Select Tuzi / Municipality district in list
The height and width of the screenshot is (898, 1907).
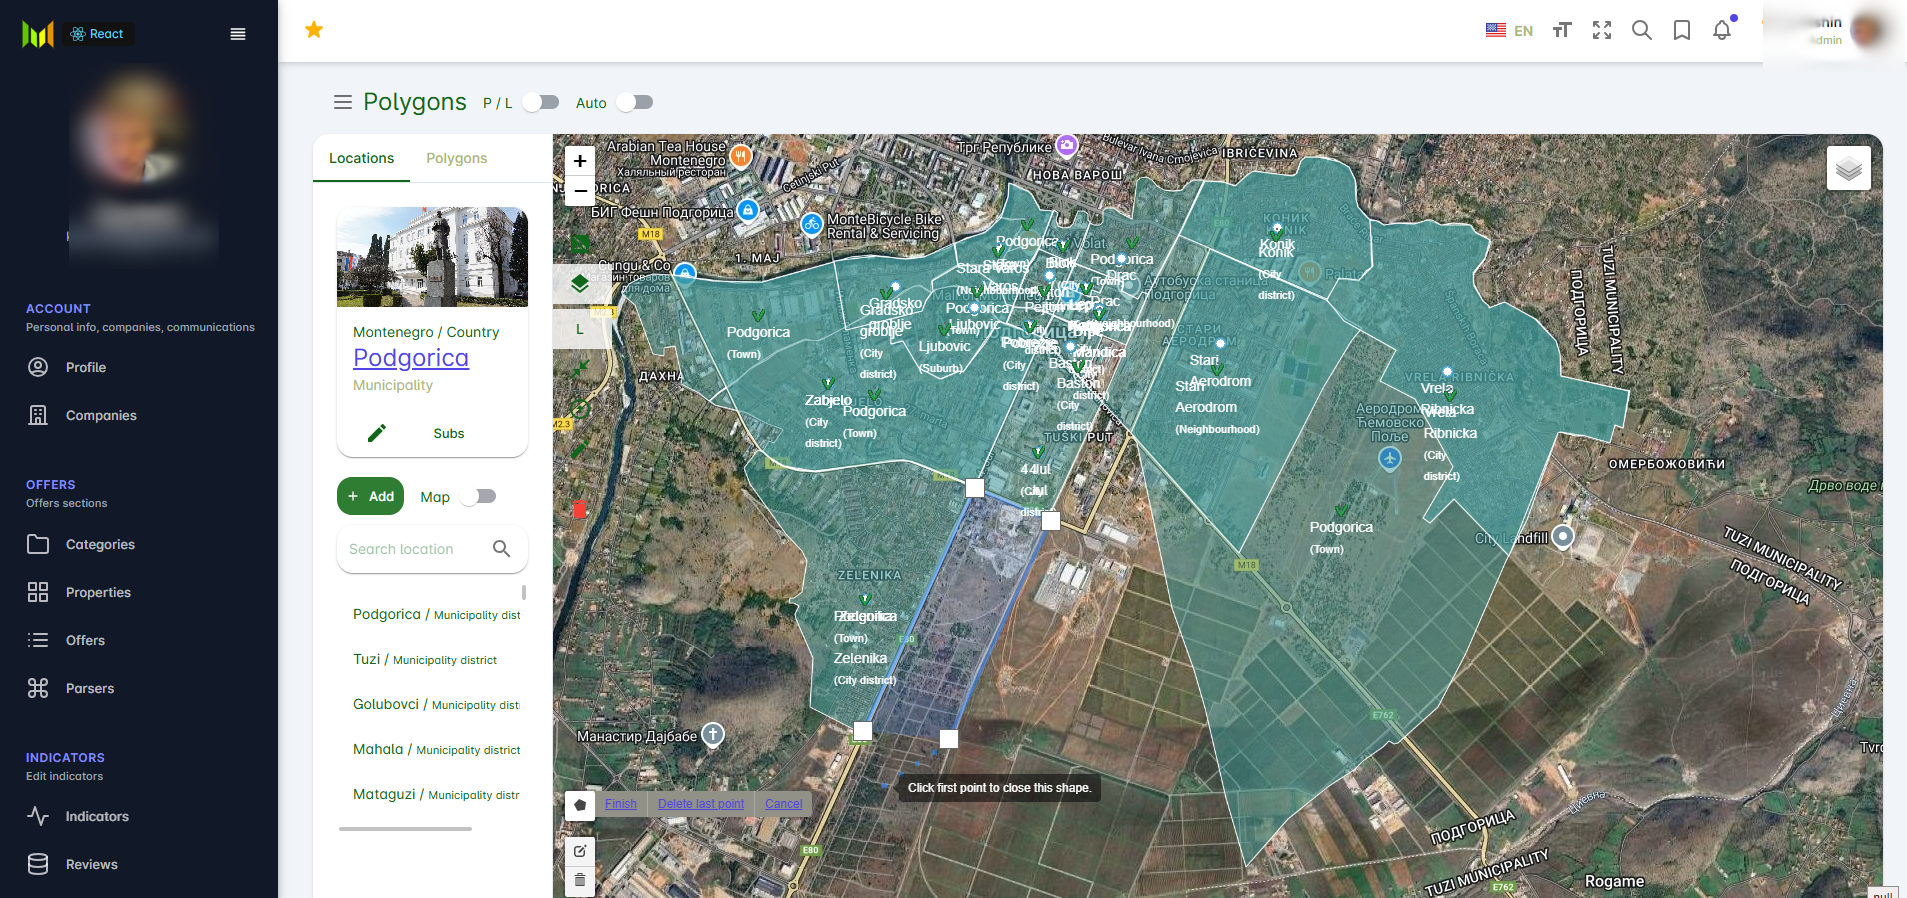[425, 660]
